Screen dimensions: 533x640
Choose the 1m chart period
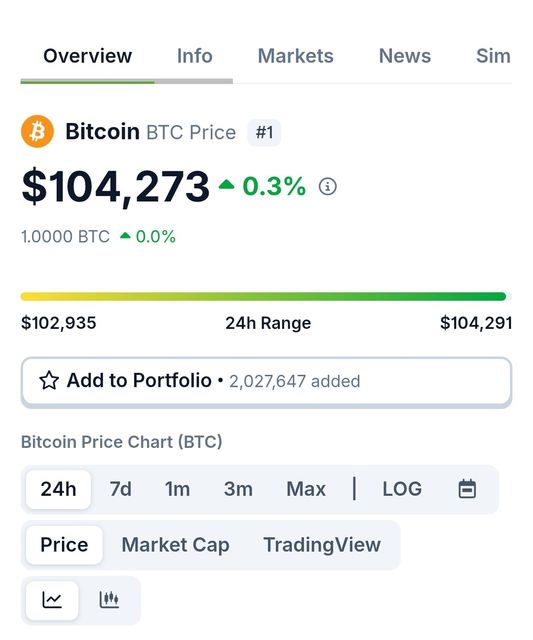[177, 489]
